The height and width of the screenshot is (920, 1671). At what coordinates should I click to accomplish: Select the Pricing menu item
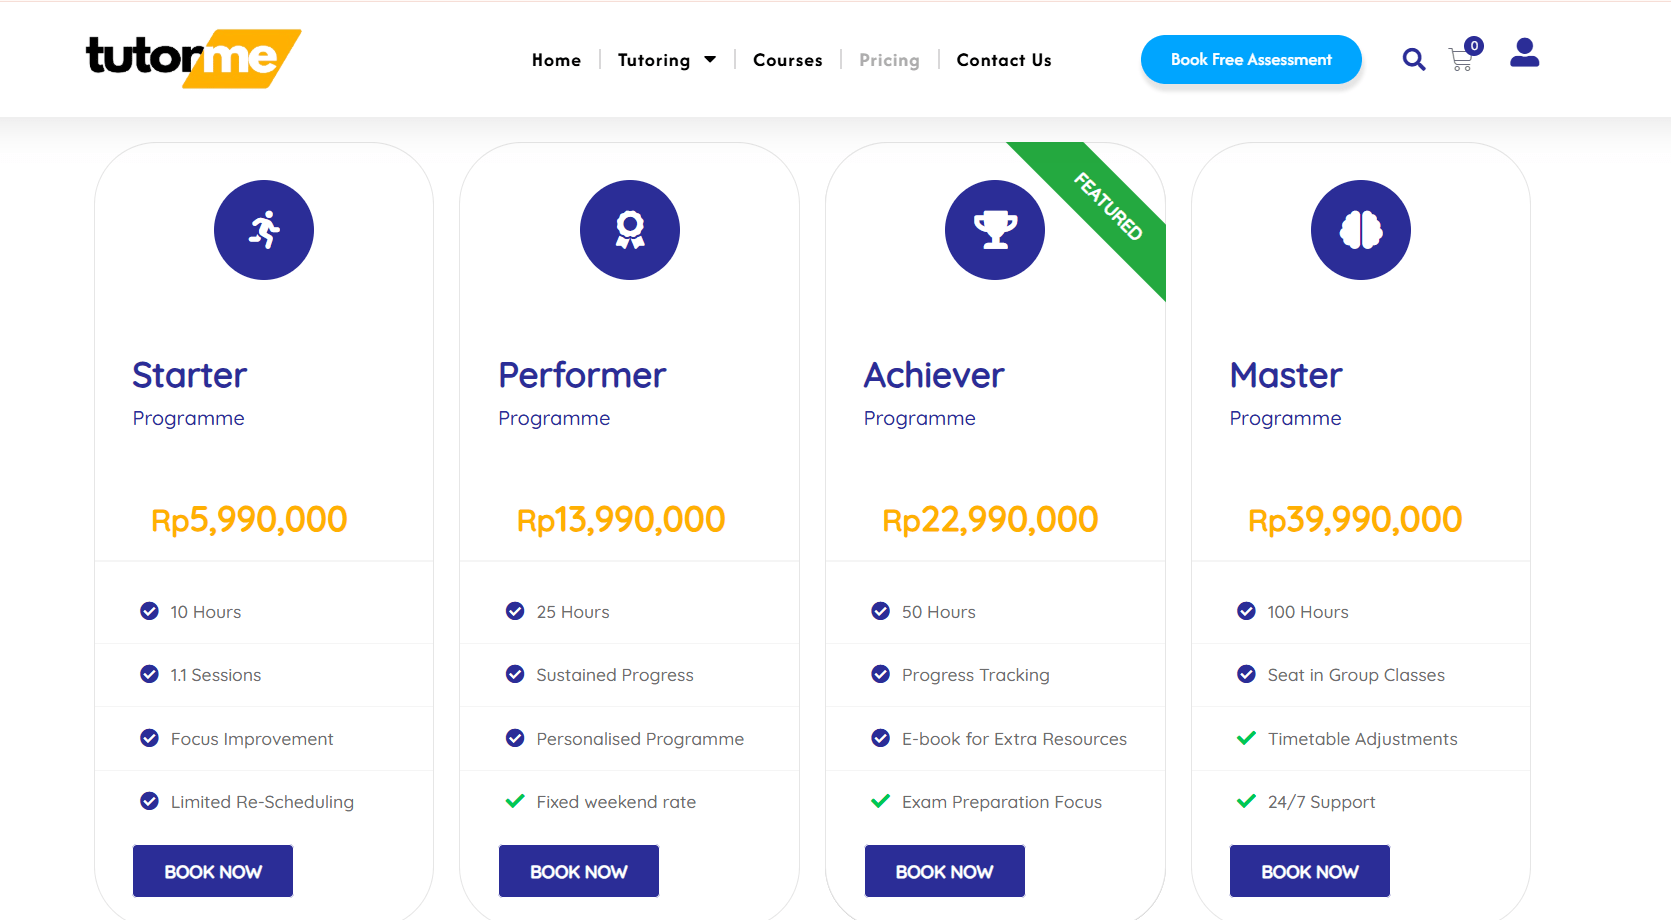889,60
